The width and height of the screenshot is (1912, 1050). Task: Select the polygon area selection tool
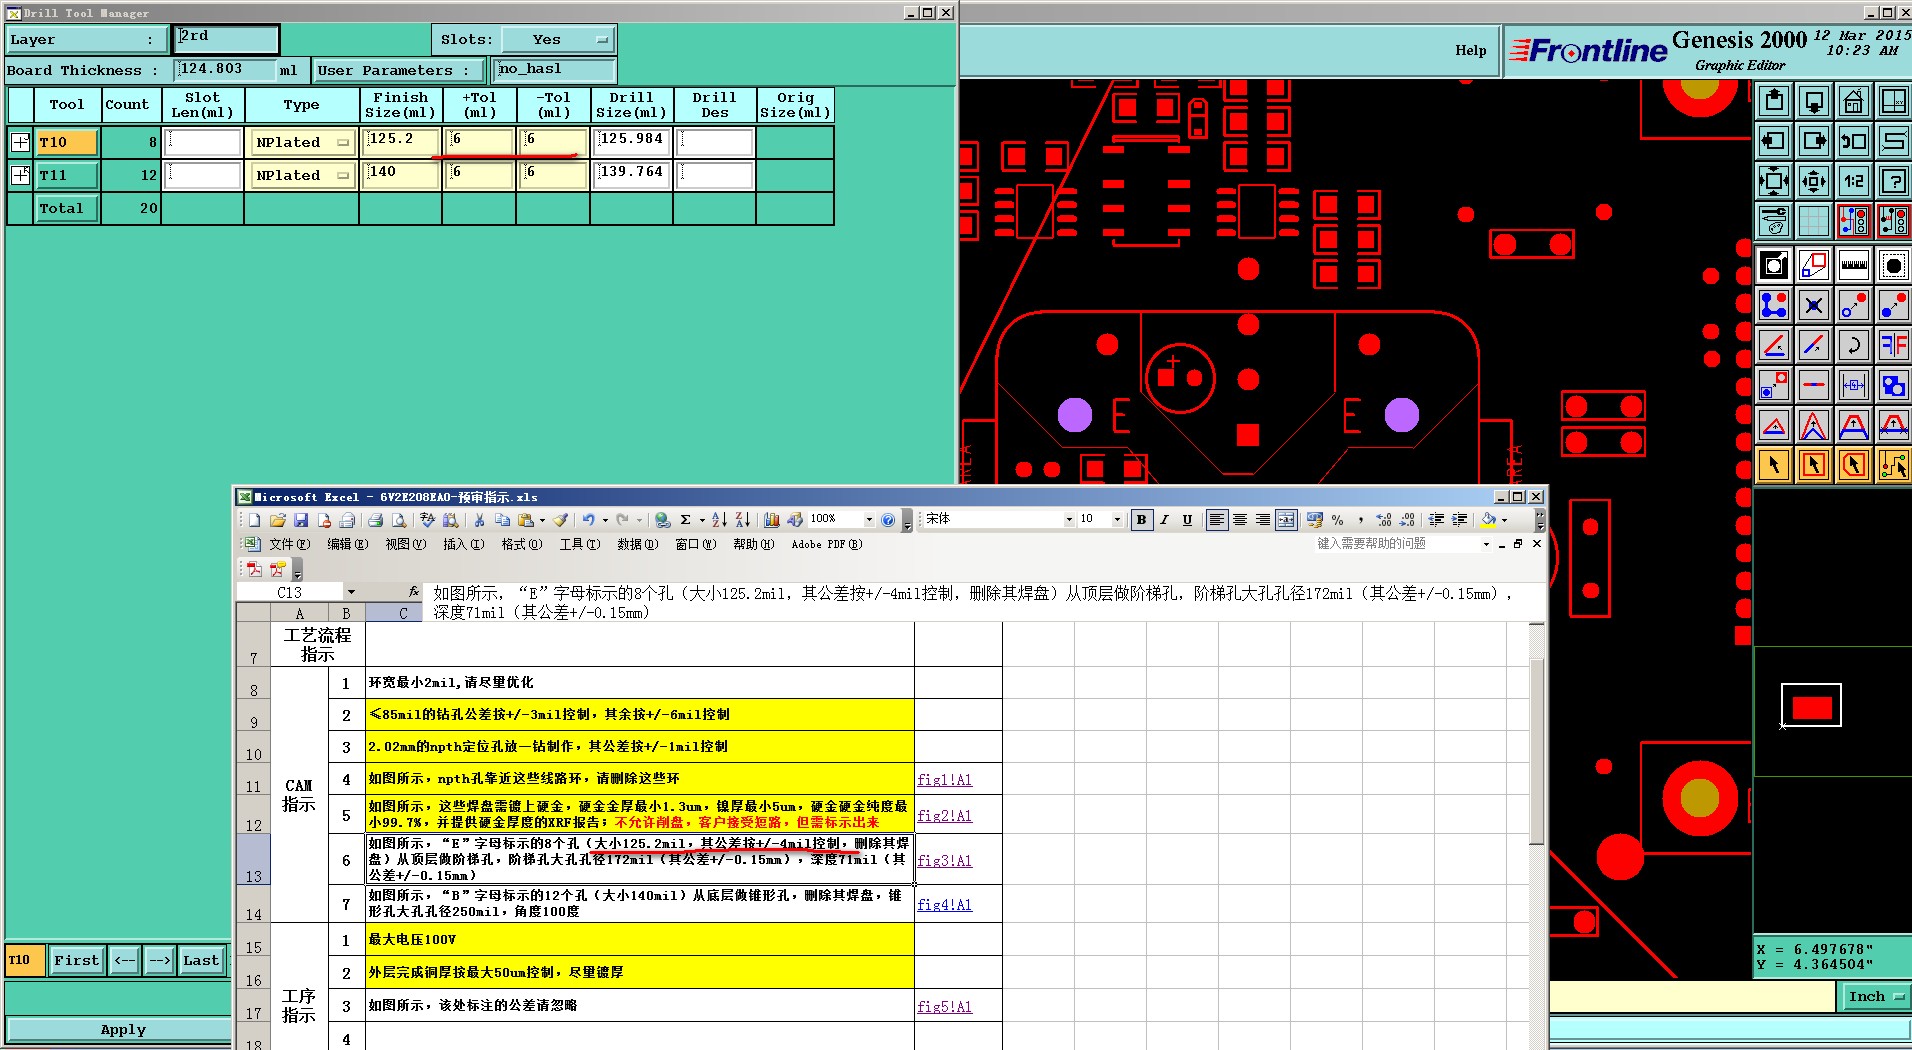coord(1853,465)
